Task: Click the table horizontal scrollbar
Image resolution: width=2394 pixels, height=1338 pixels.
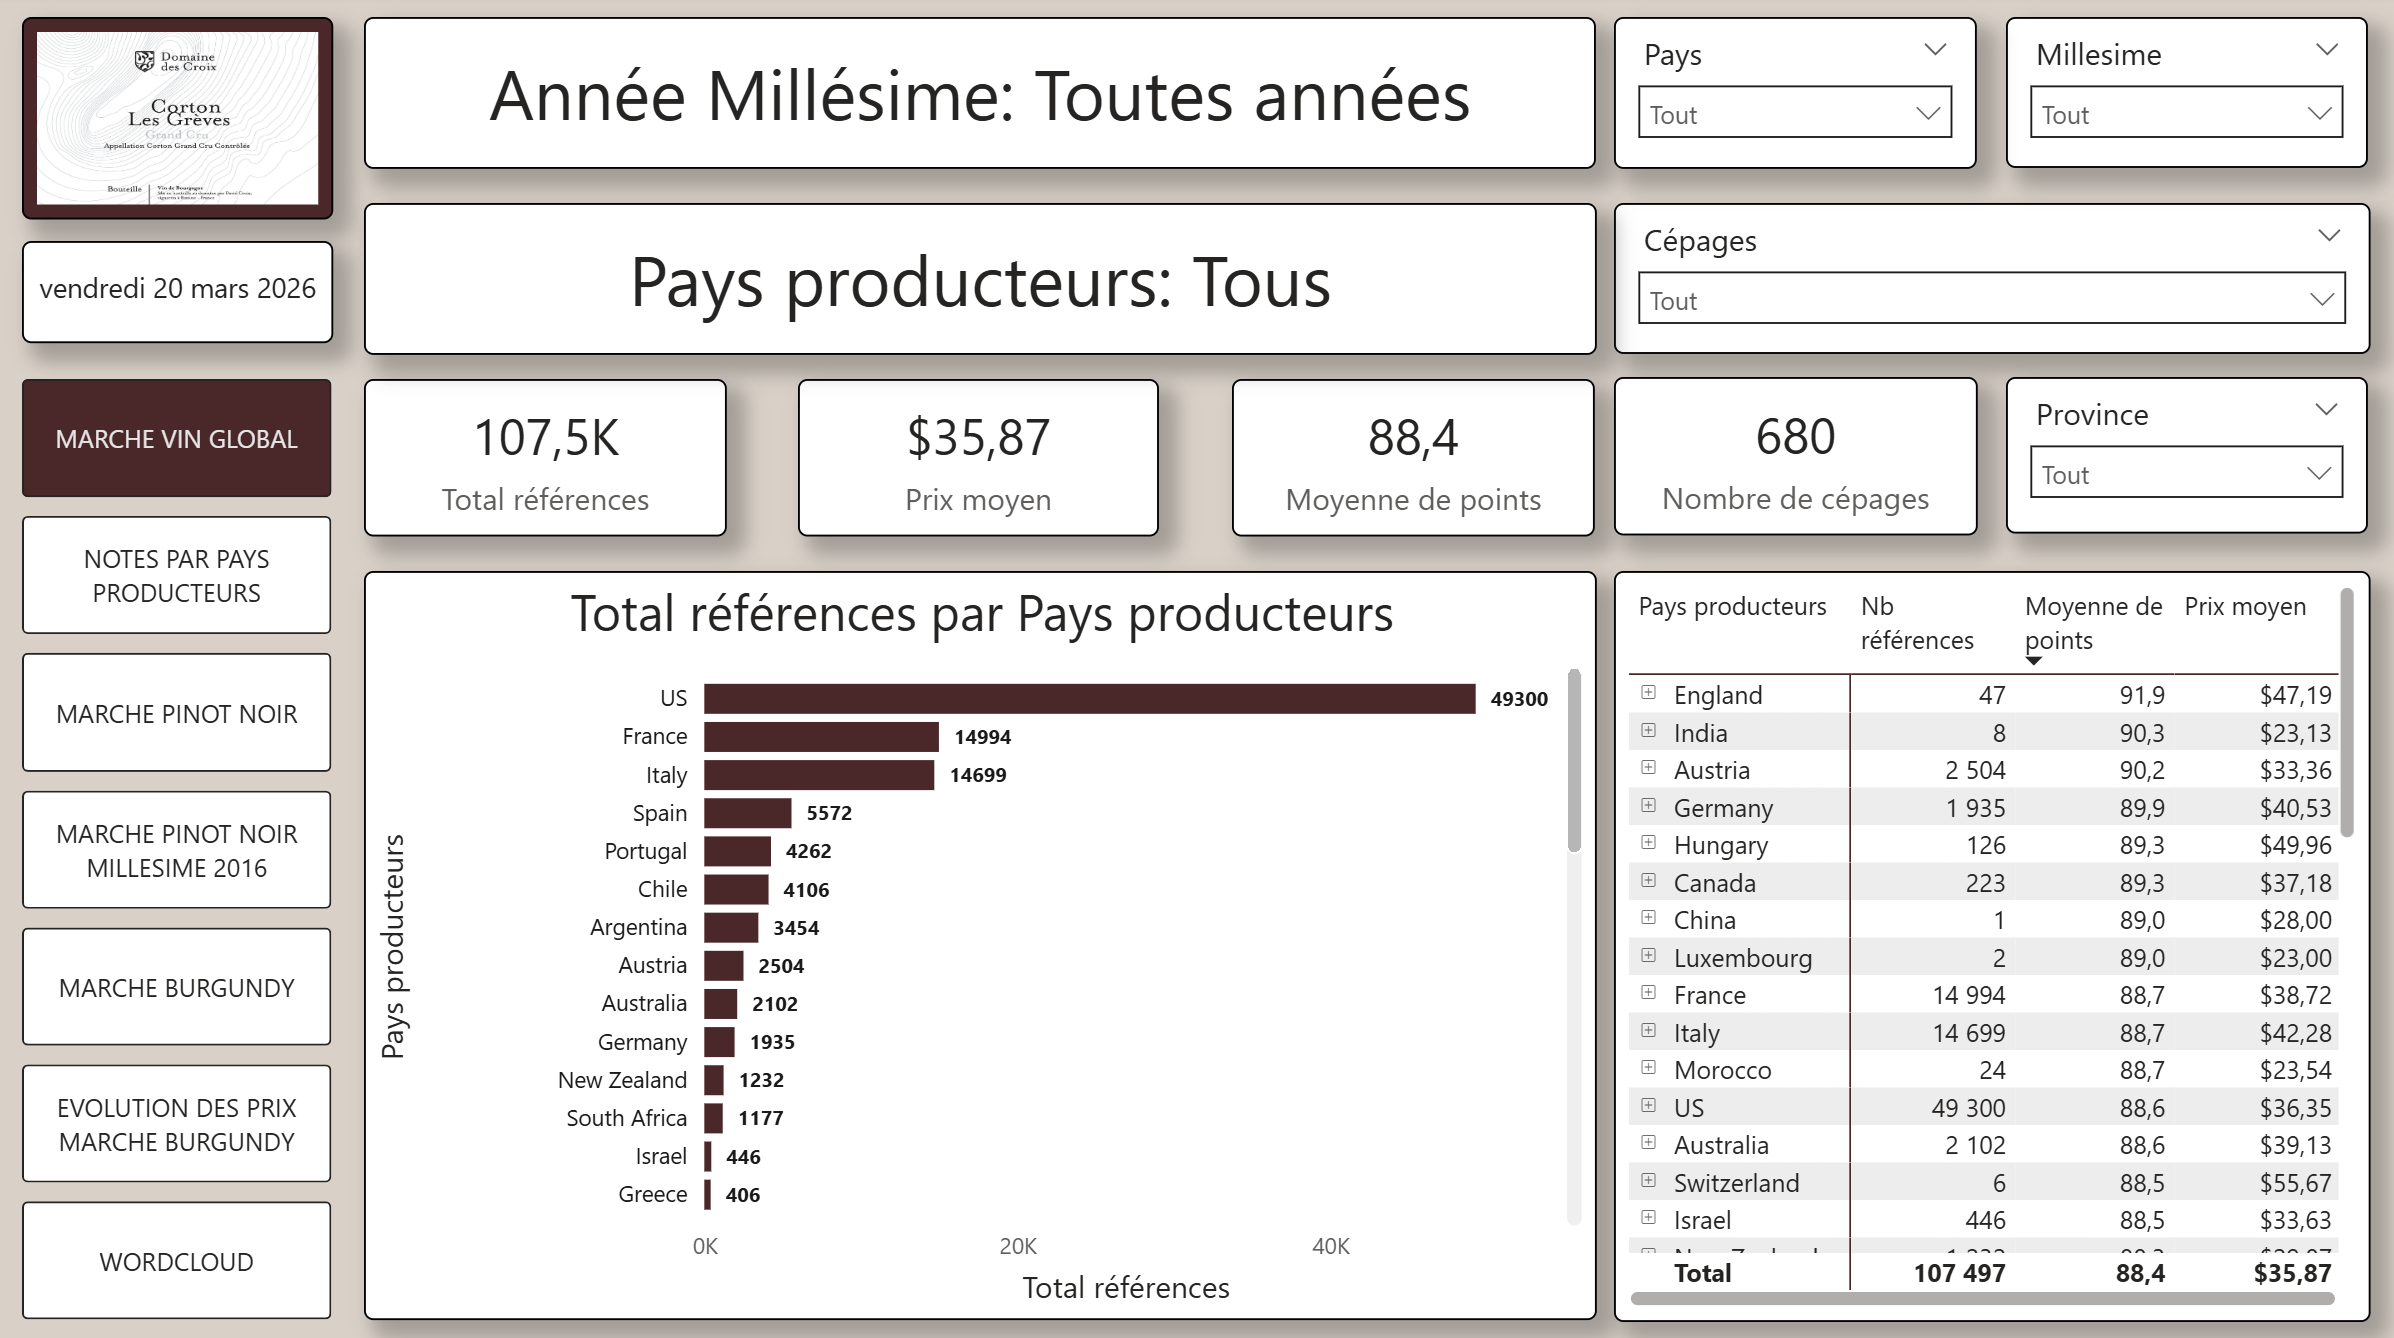Action: click(1982, 1298)
